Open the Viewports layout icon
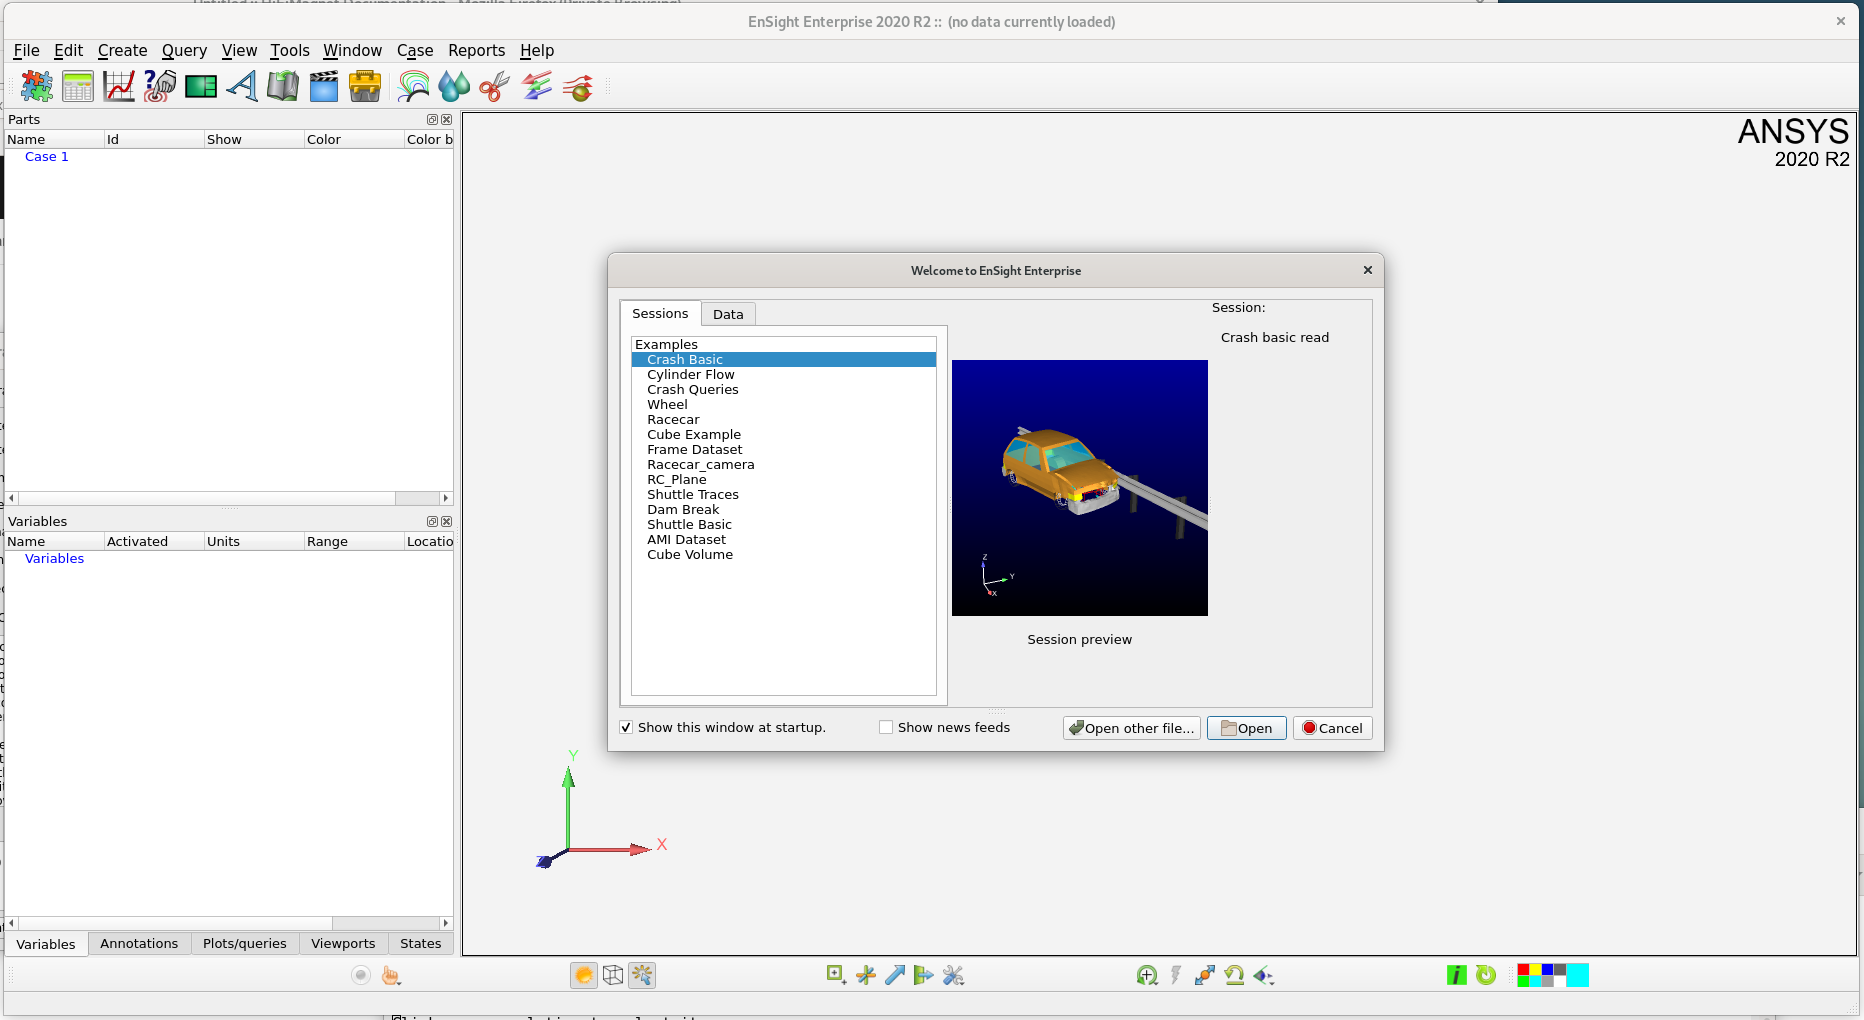The image size is (1864, 1020). [x=201, y=87]
